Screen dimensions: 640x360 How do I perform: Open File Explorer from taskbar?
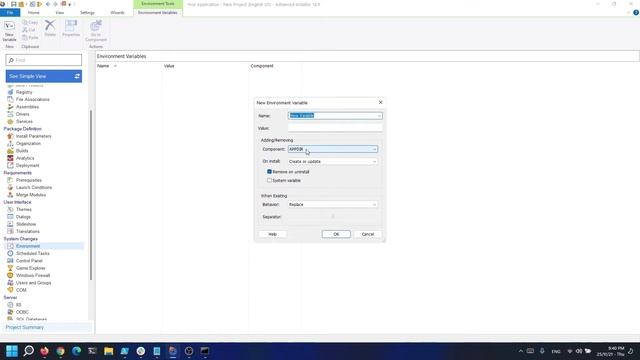[108, 351]
